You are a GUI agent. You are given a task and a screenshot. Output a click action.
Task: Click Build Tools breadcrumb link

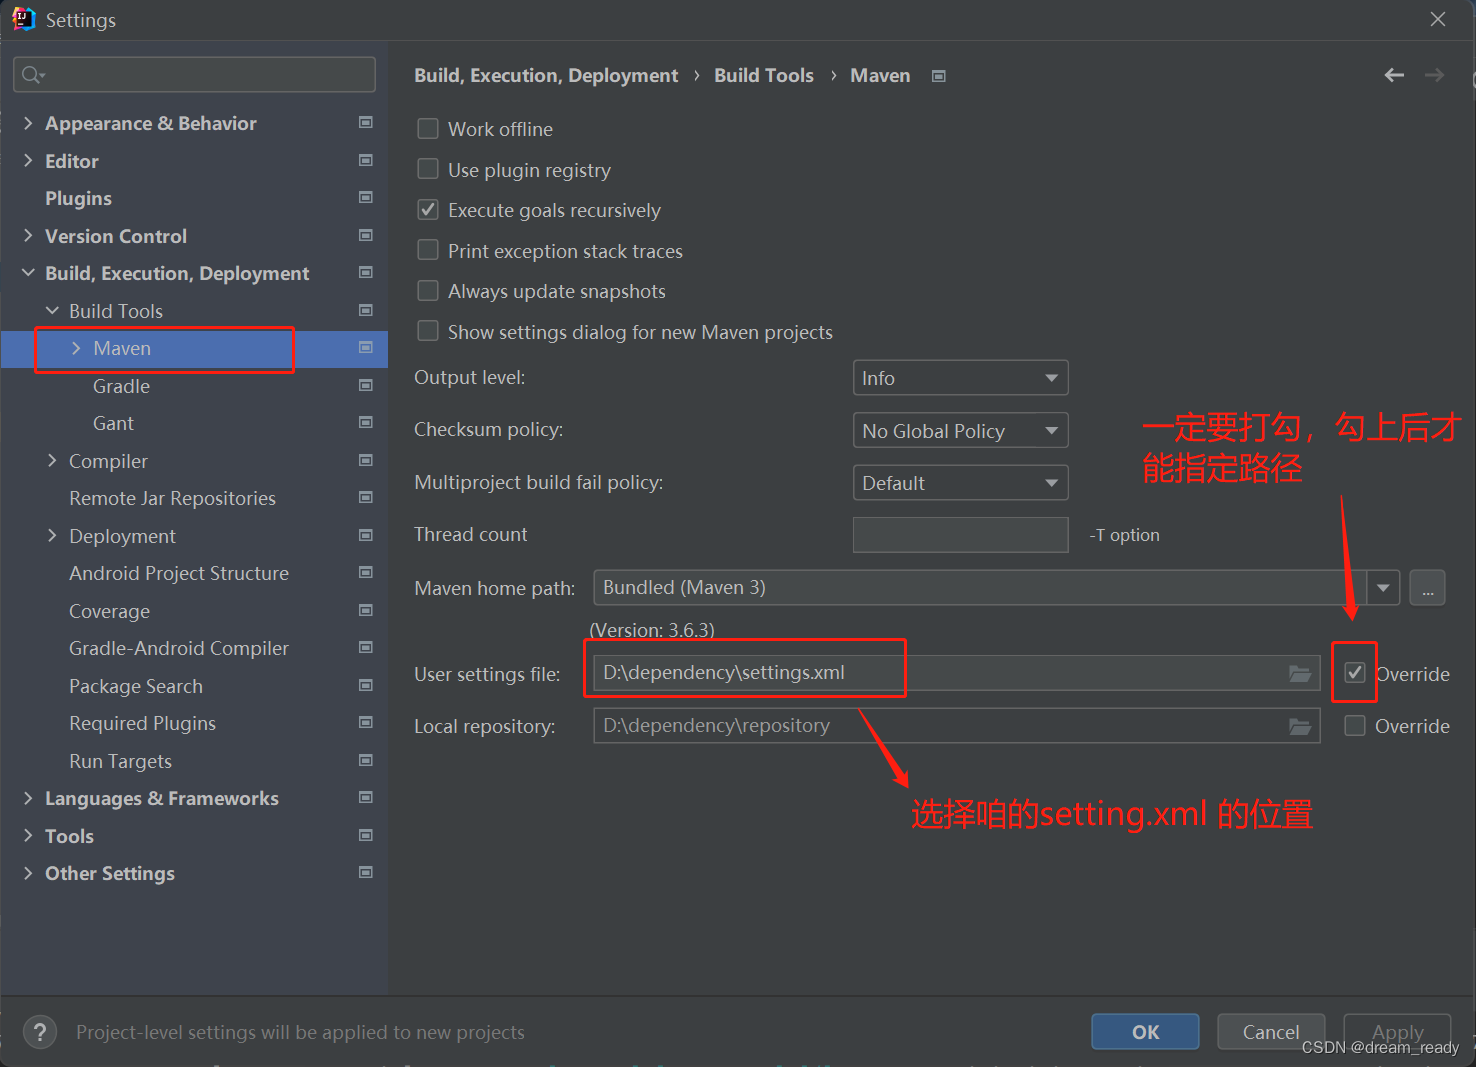[764, 75]
